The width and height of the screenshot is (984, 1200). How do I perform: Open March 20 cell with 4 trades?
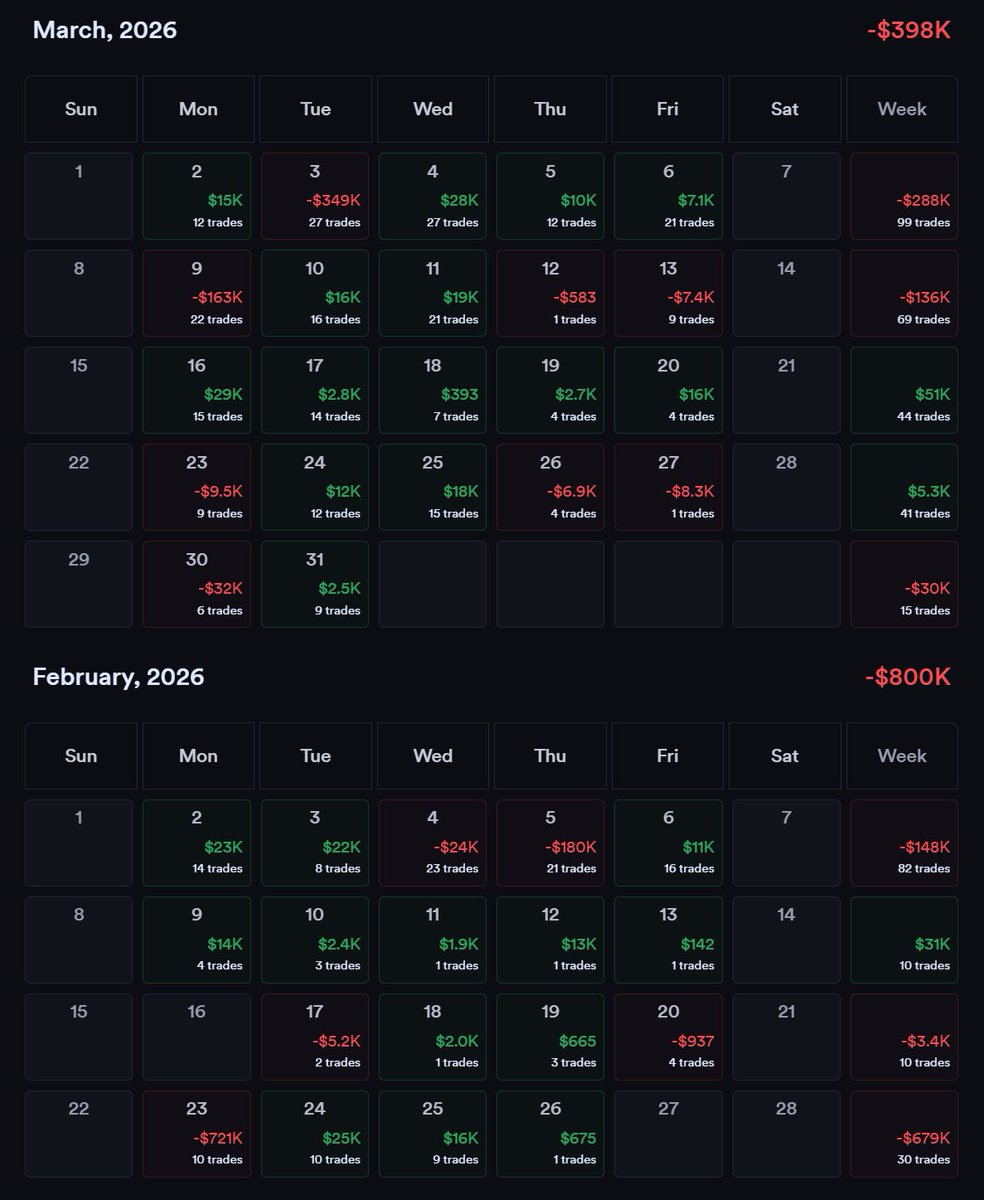[668, 390]
